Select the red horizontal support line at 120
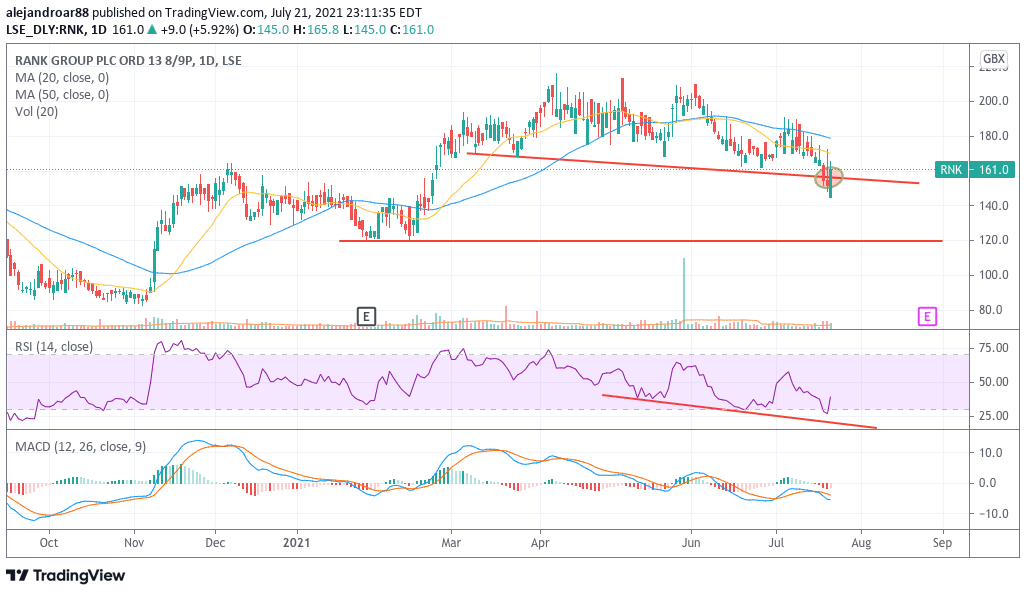Screen dimensions: 1026x594 [x=641, y=241]
